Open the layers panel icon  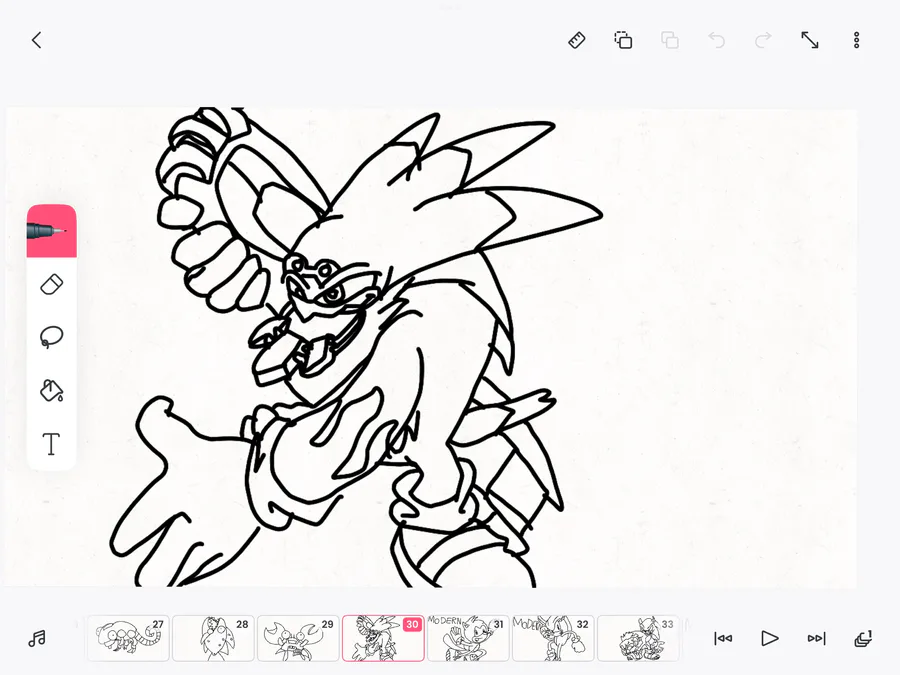point(863,638)
